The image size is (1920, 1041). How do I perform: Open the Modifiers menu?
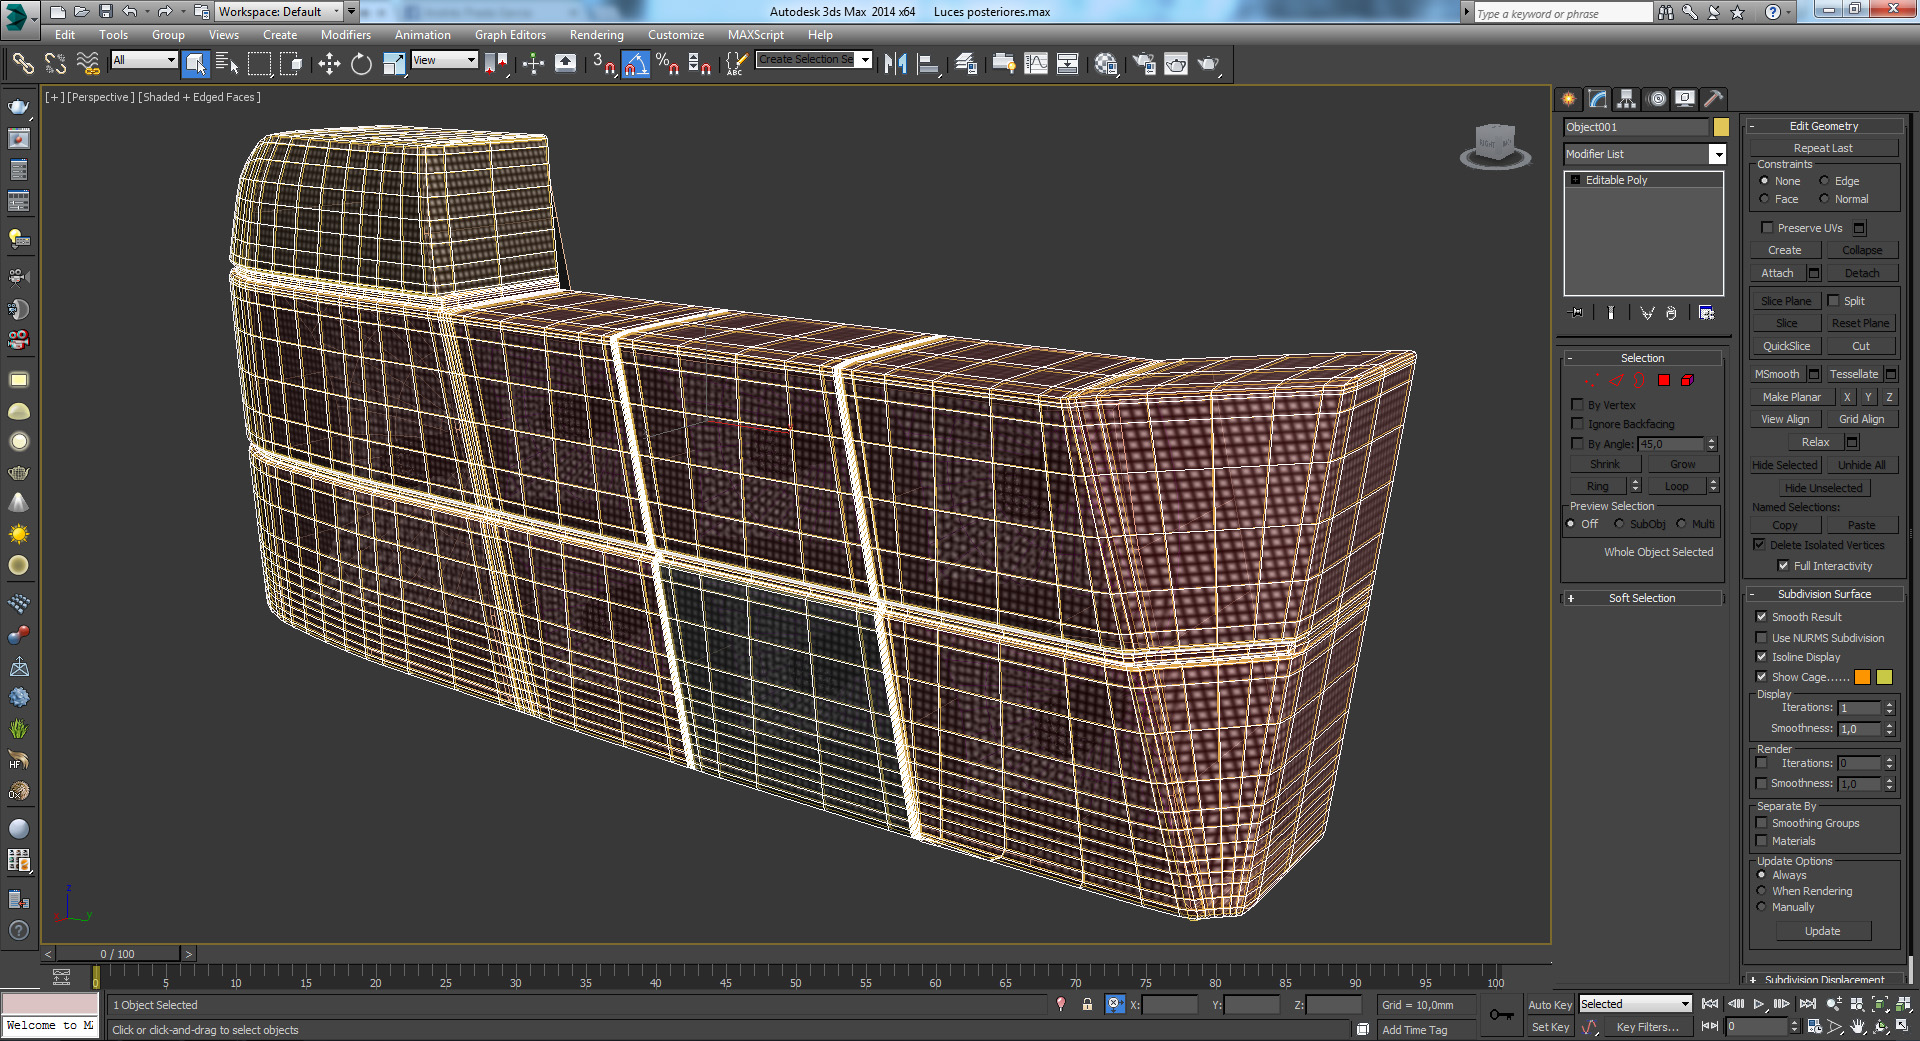pos(345,35)
